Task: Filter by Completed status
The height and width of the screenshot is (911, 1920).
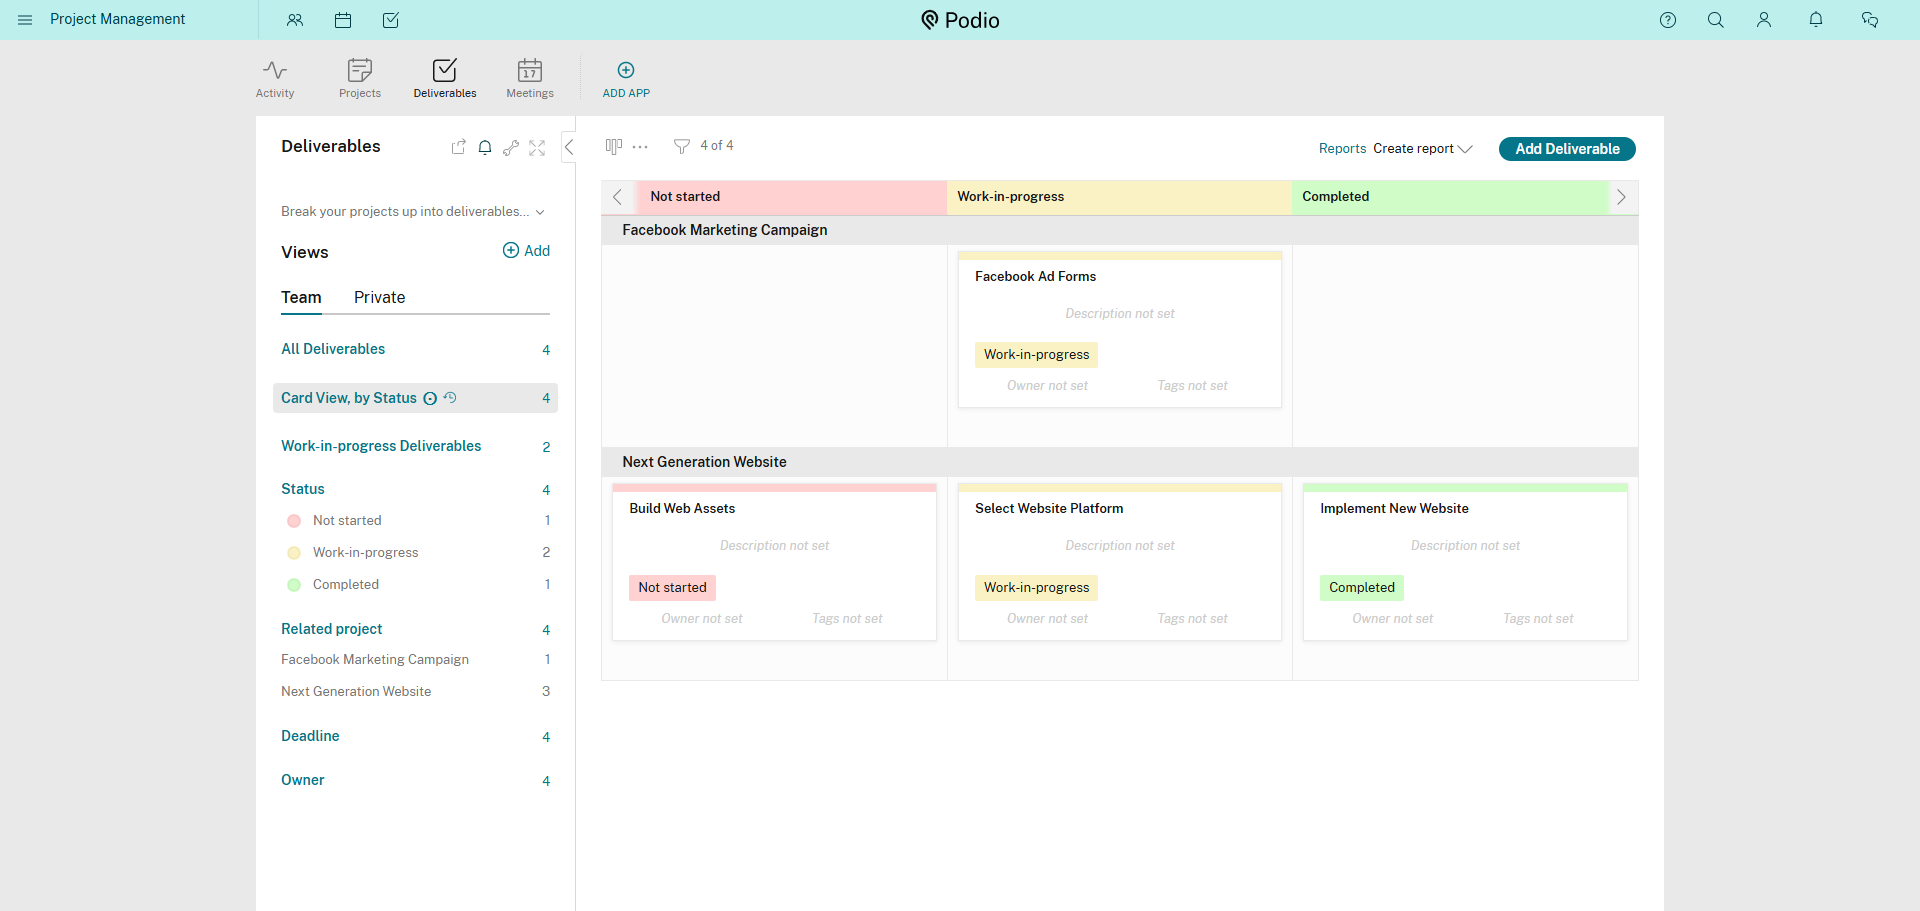Action: [345, 585]
